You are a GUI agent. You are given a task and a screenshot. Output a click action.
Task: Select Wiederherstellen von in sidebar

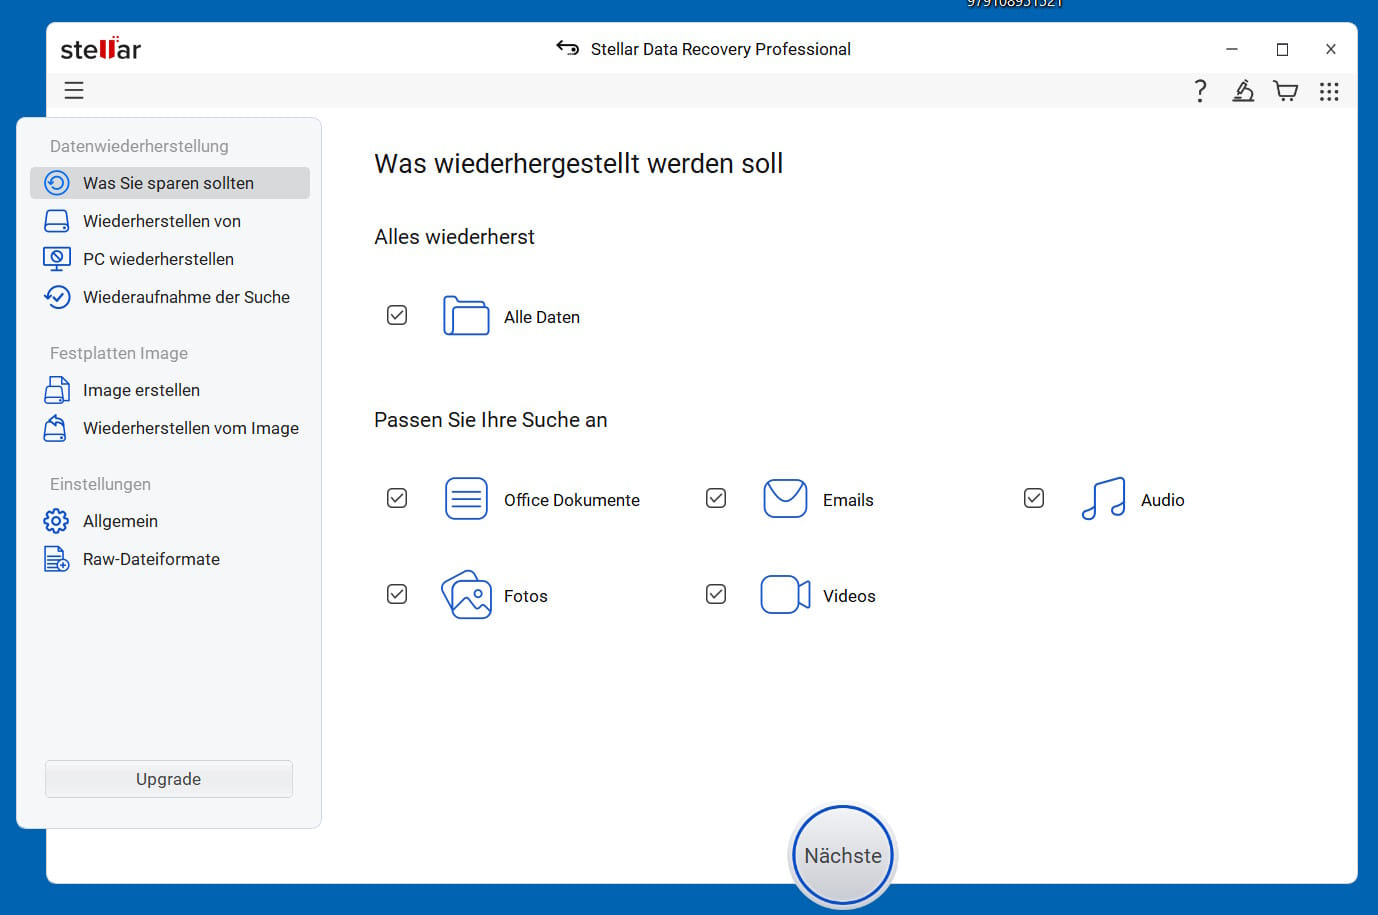point(162,221)
